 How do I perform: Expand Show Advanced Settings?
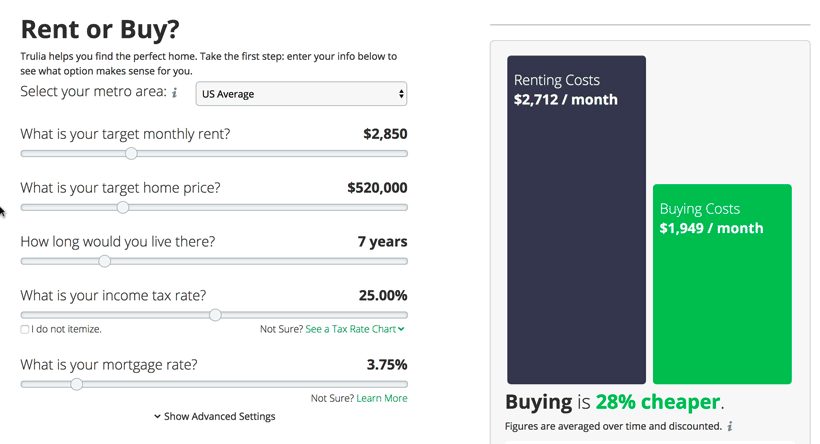click(x=214, y=416)
